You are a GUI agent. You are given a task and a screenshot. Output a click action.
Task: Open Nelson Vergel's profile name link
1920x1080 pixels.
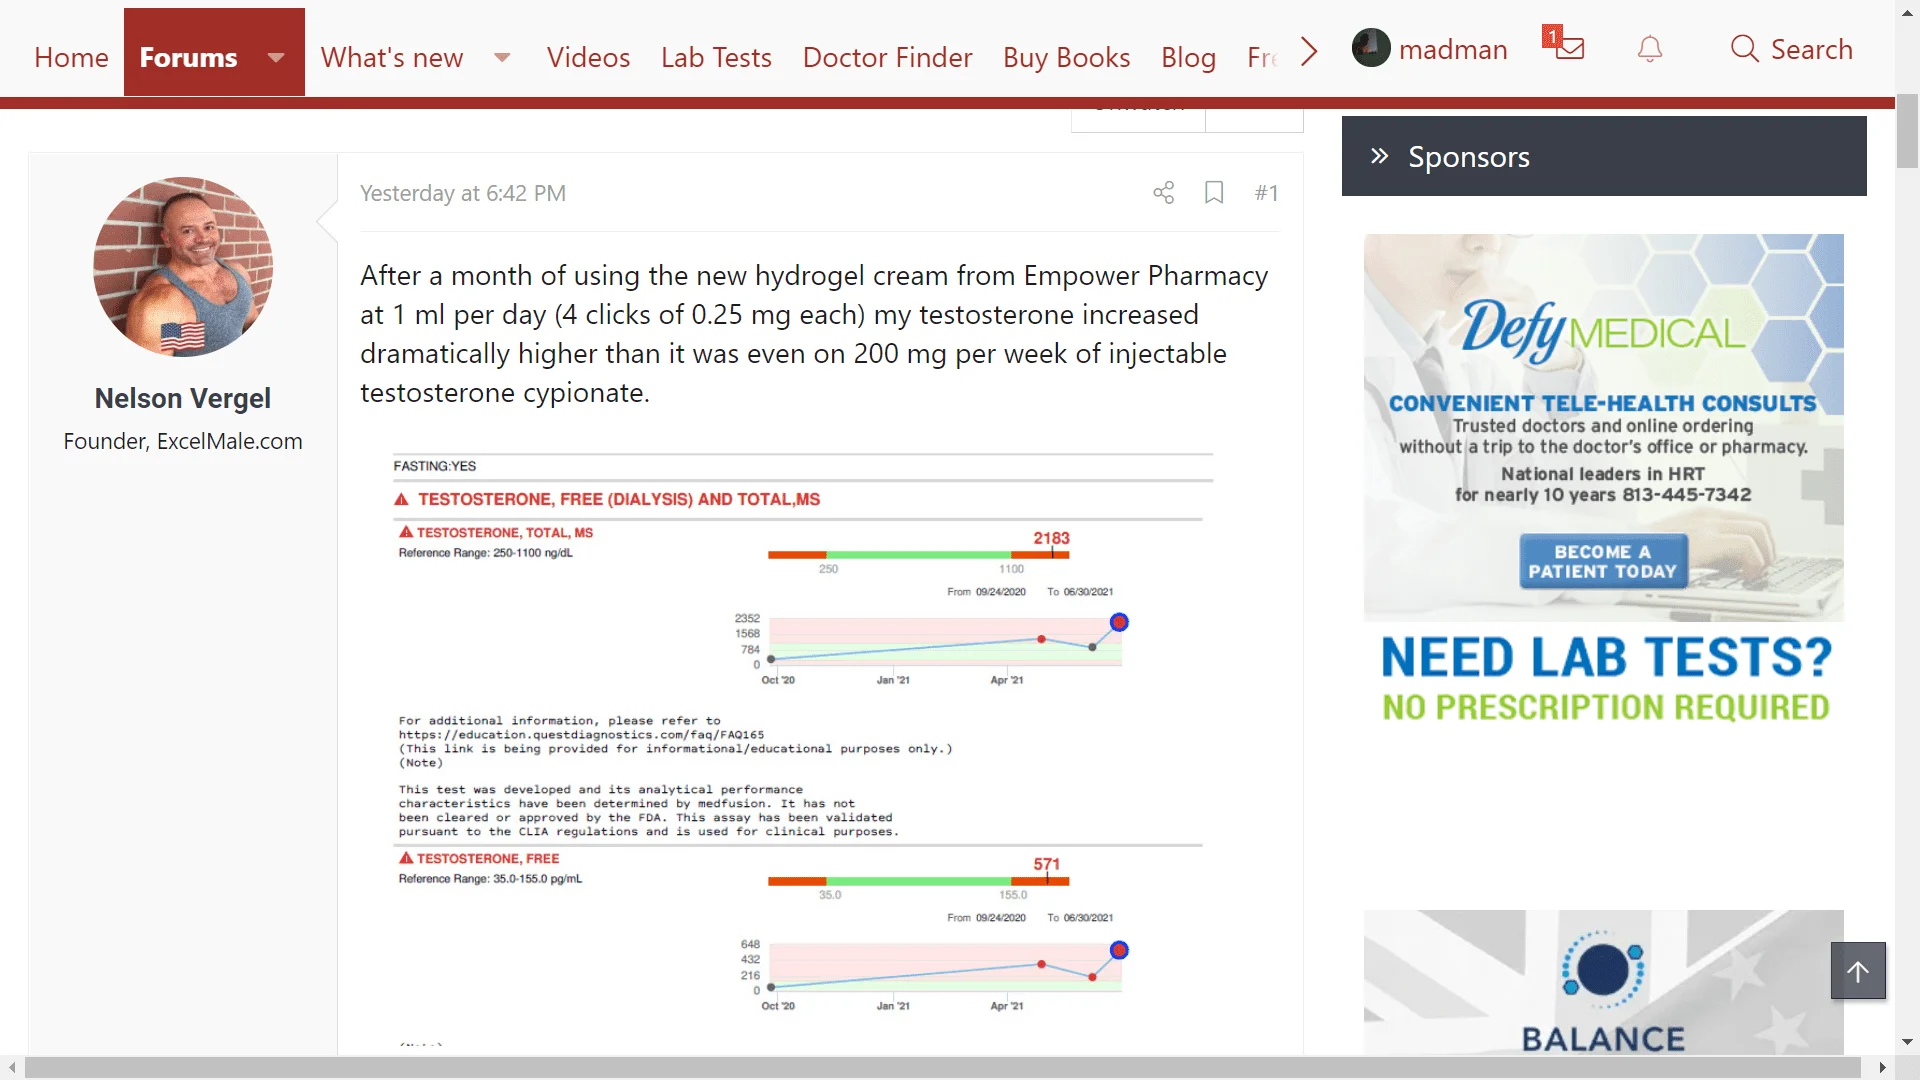[183, 398]
